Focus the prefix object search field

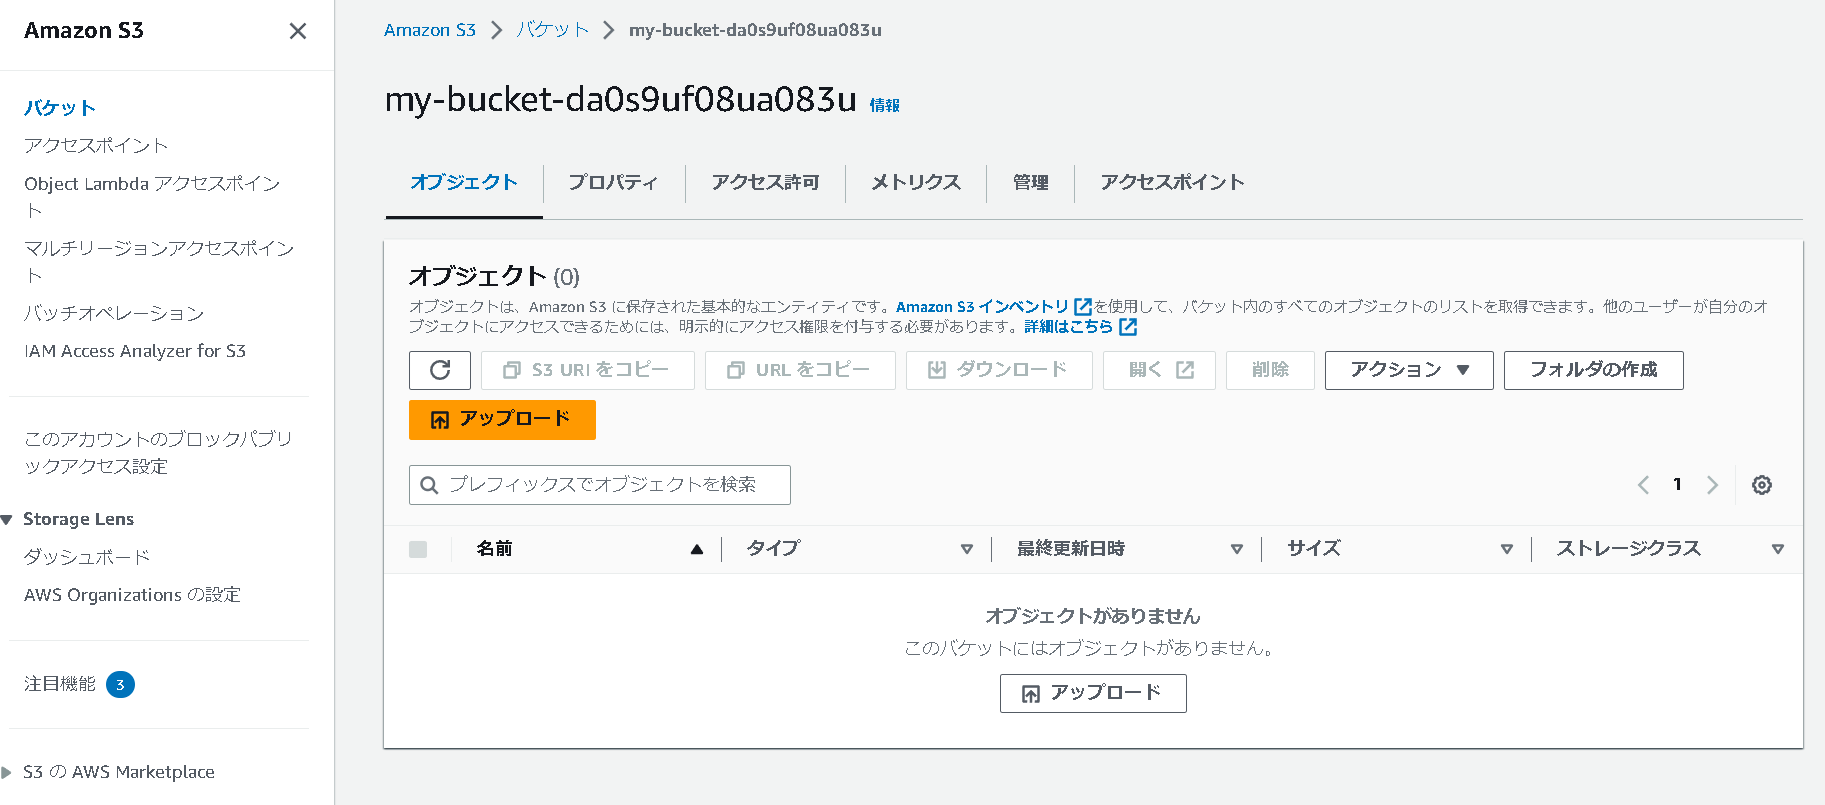(x=600, y=485)
